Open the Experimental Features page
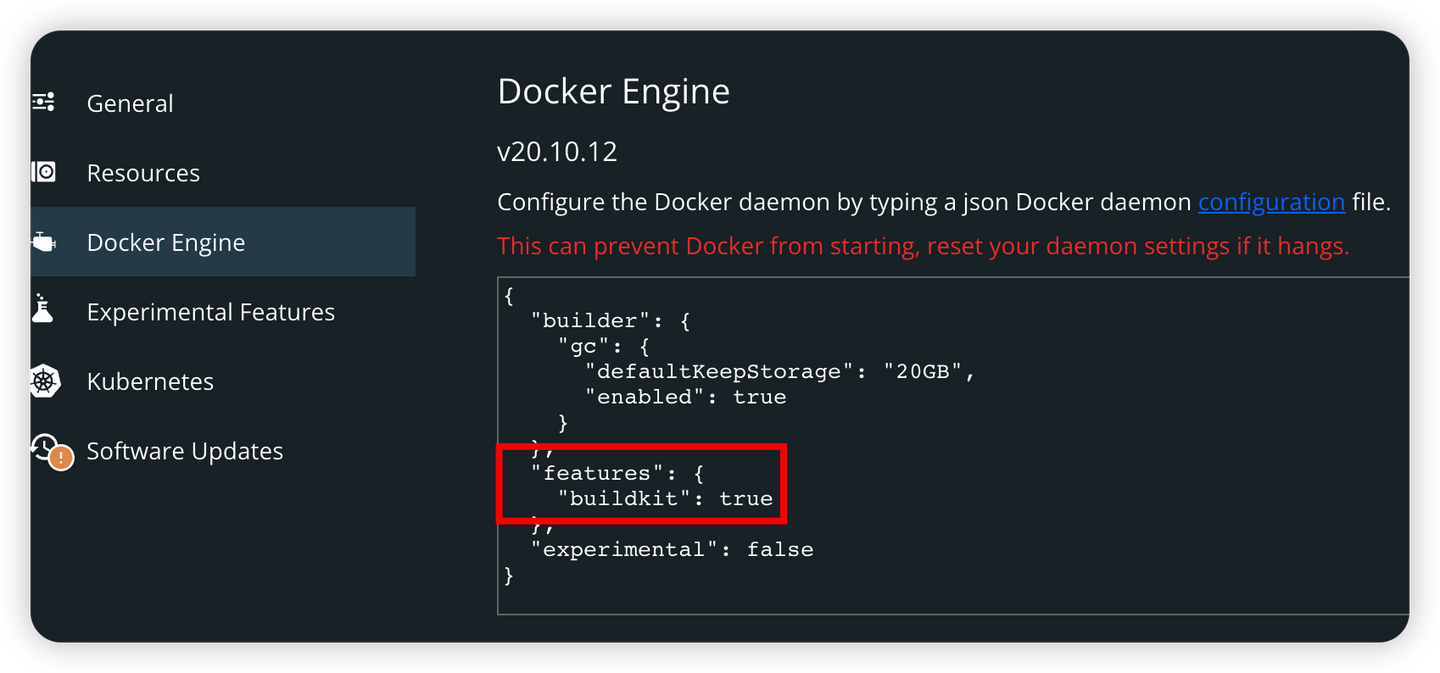This screenshot has width=1440, height=673. point(211,311)
